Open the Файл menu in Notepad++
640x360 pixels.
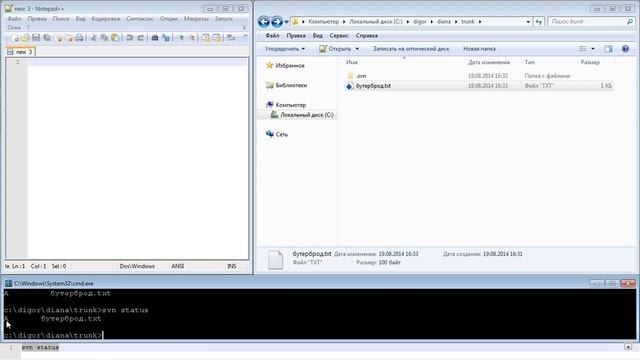14,19
